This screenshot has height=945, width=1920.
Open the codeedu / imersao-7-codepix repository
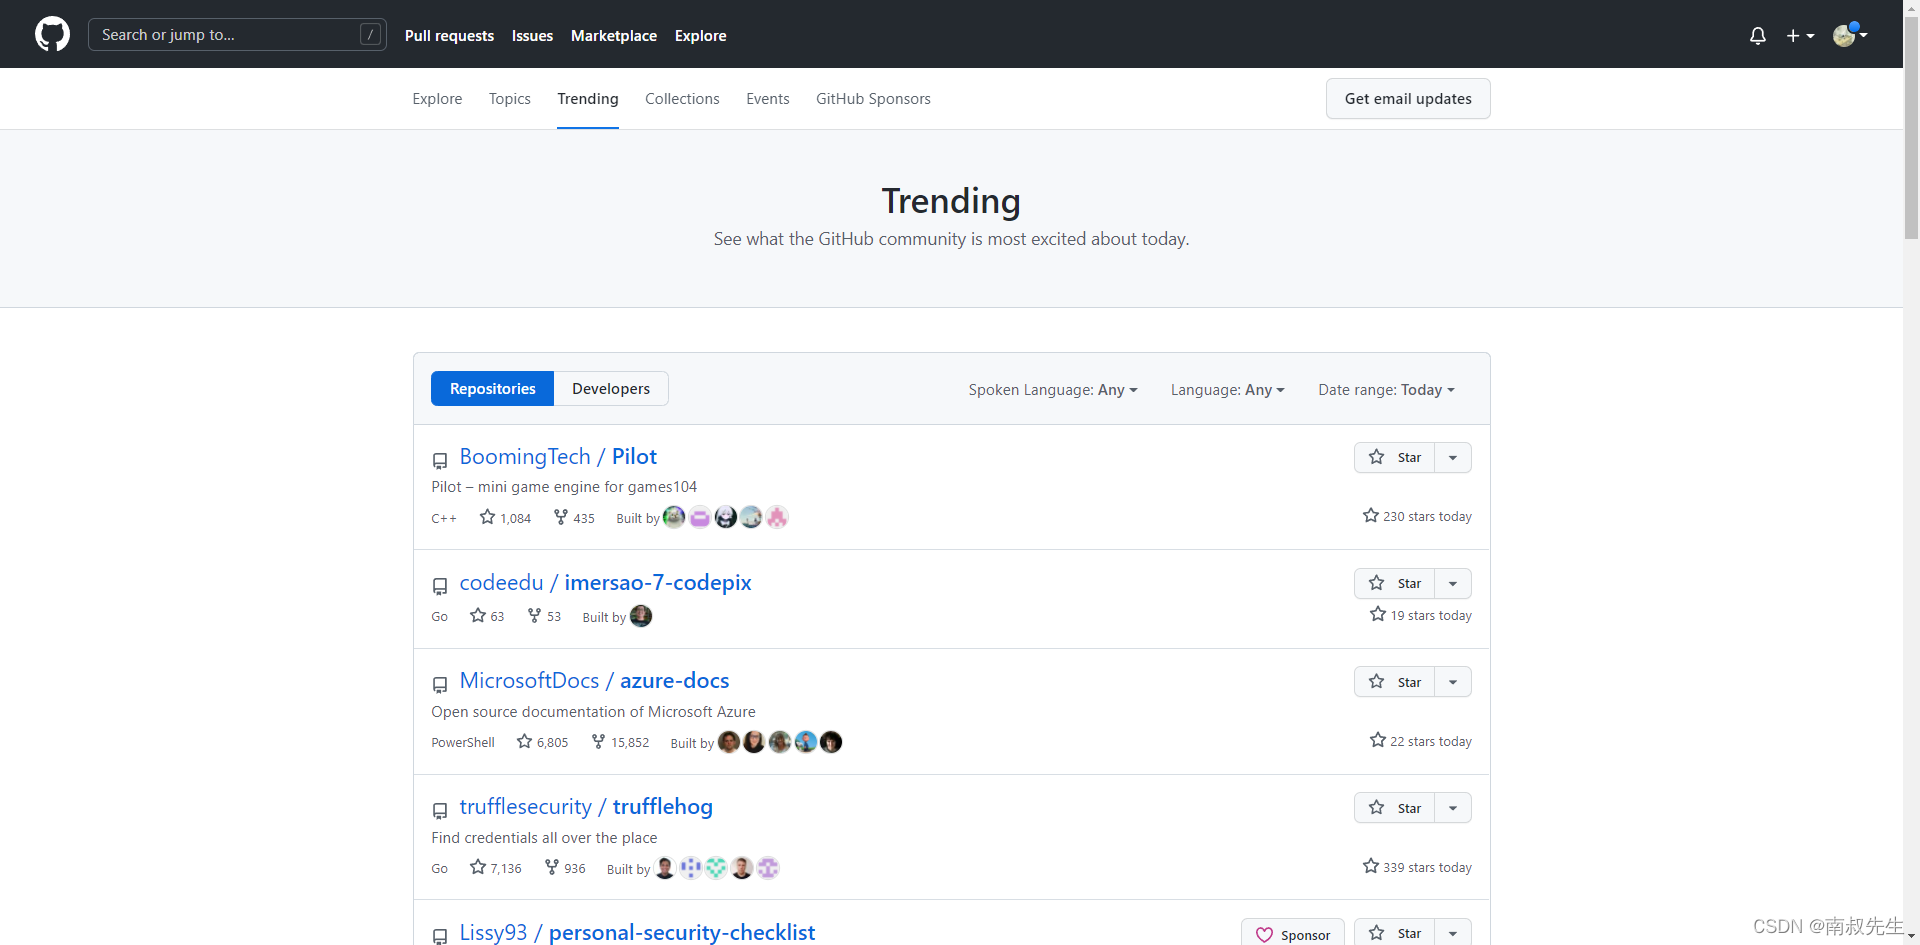(x=605, y=583)
